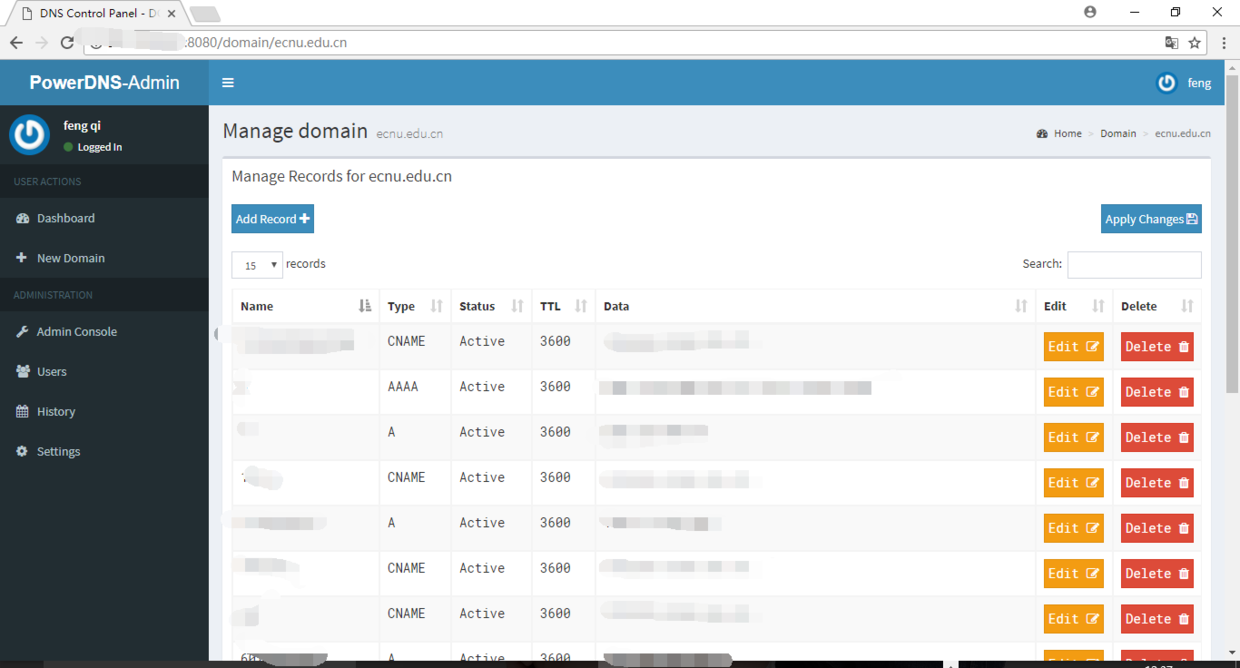Open the 15 records per page dropdown

pos(257,265)
